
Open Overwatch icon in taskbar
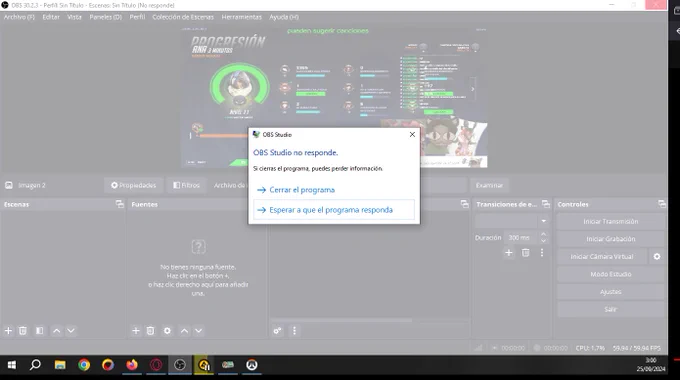(x=252, y=365)
